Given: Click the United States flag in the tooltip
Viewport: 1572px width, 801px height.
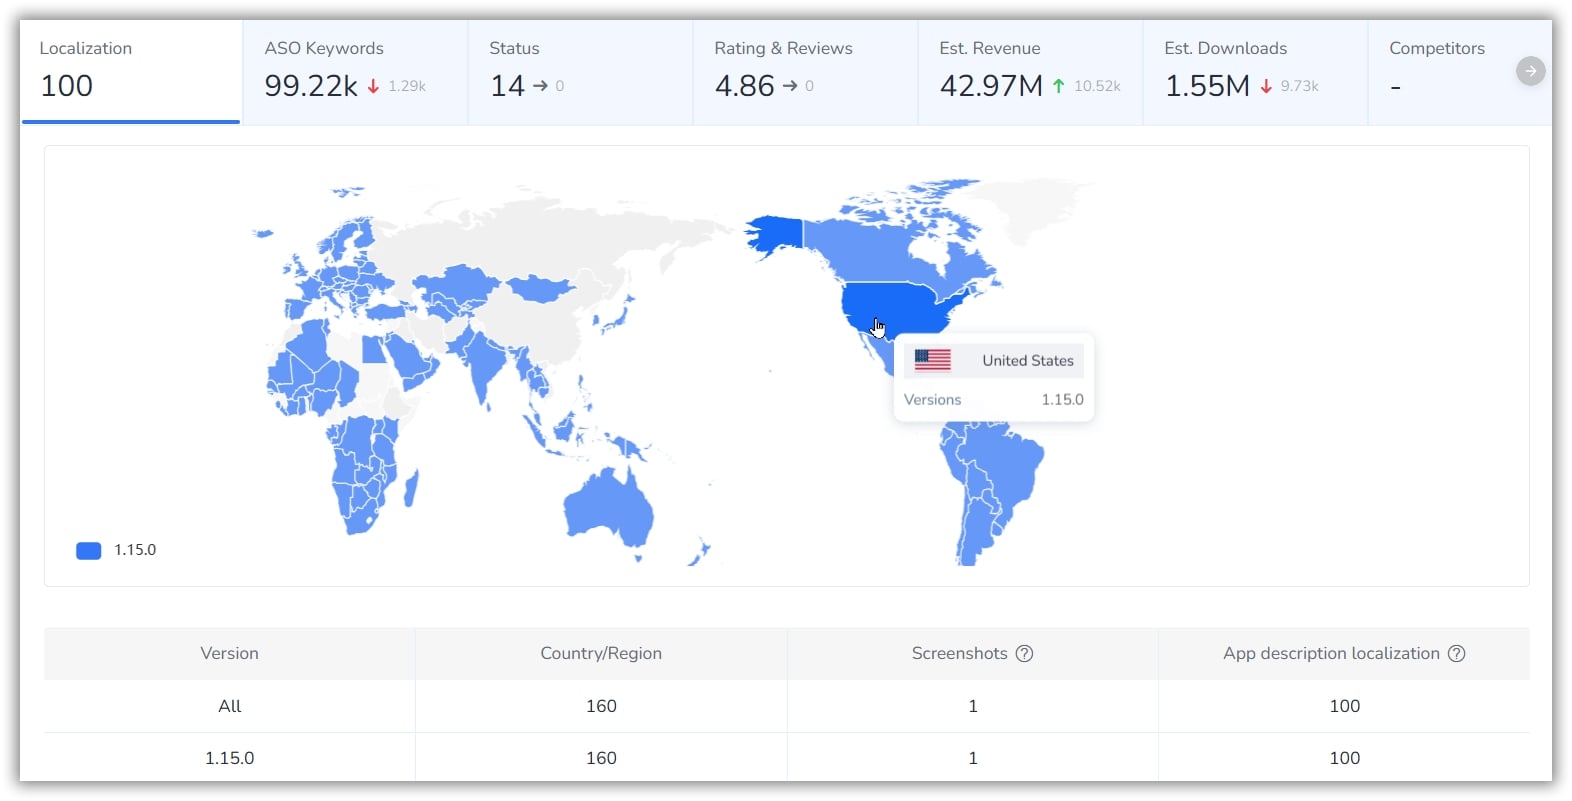Looking at the screenshot, I should (933, 360).
